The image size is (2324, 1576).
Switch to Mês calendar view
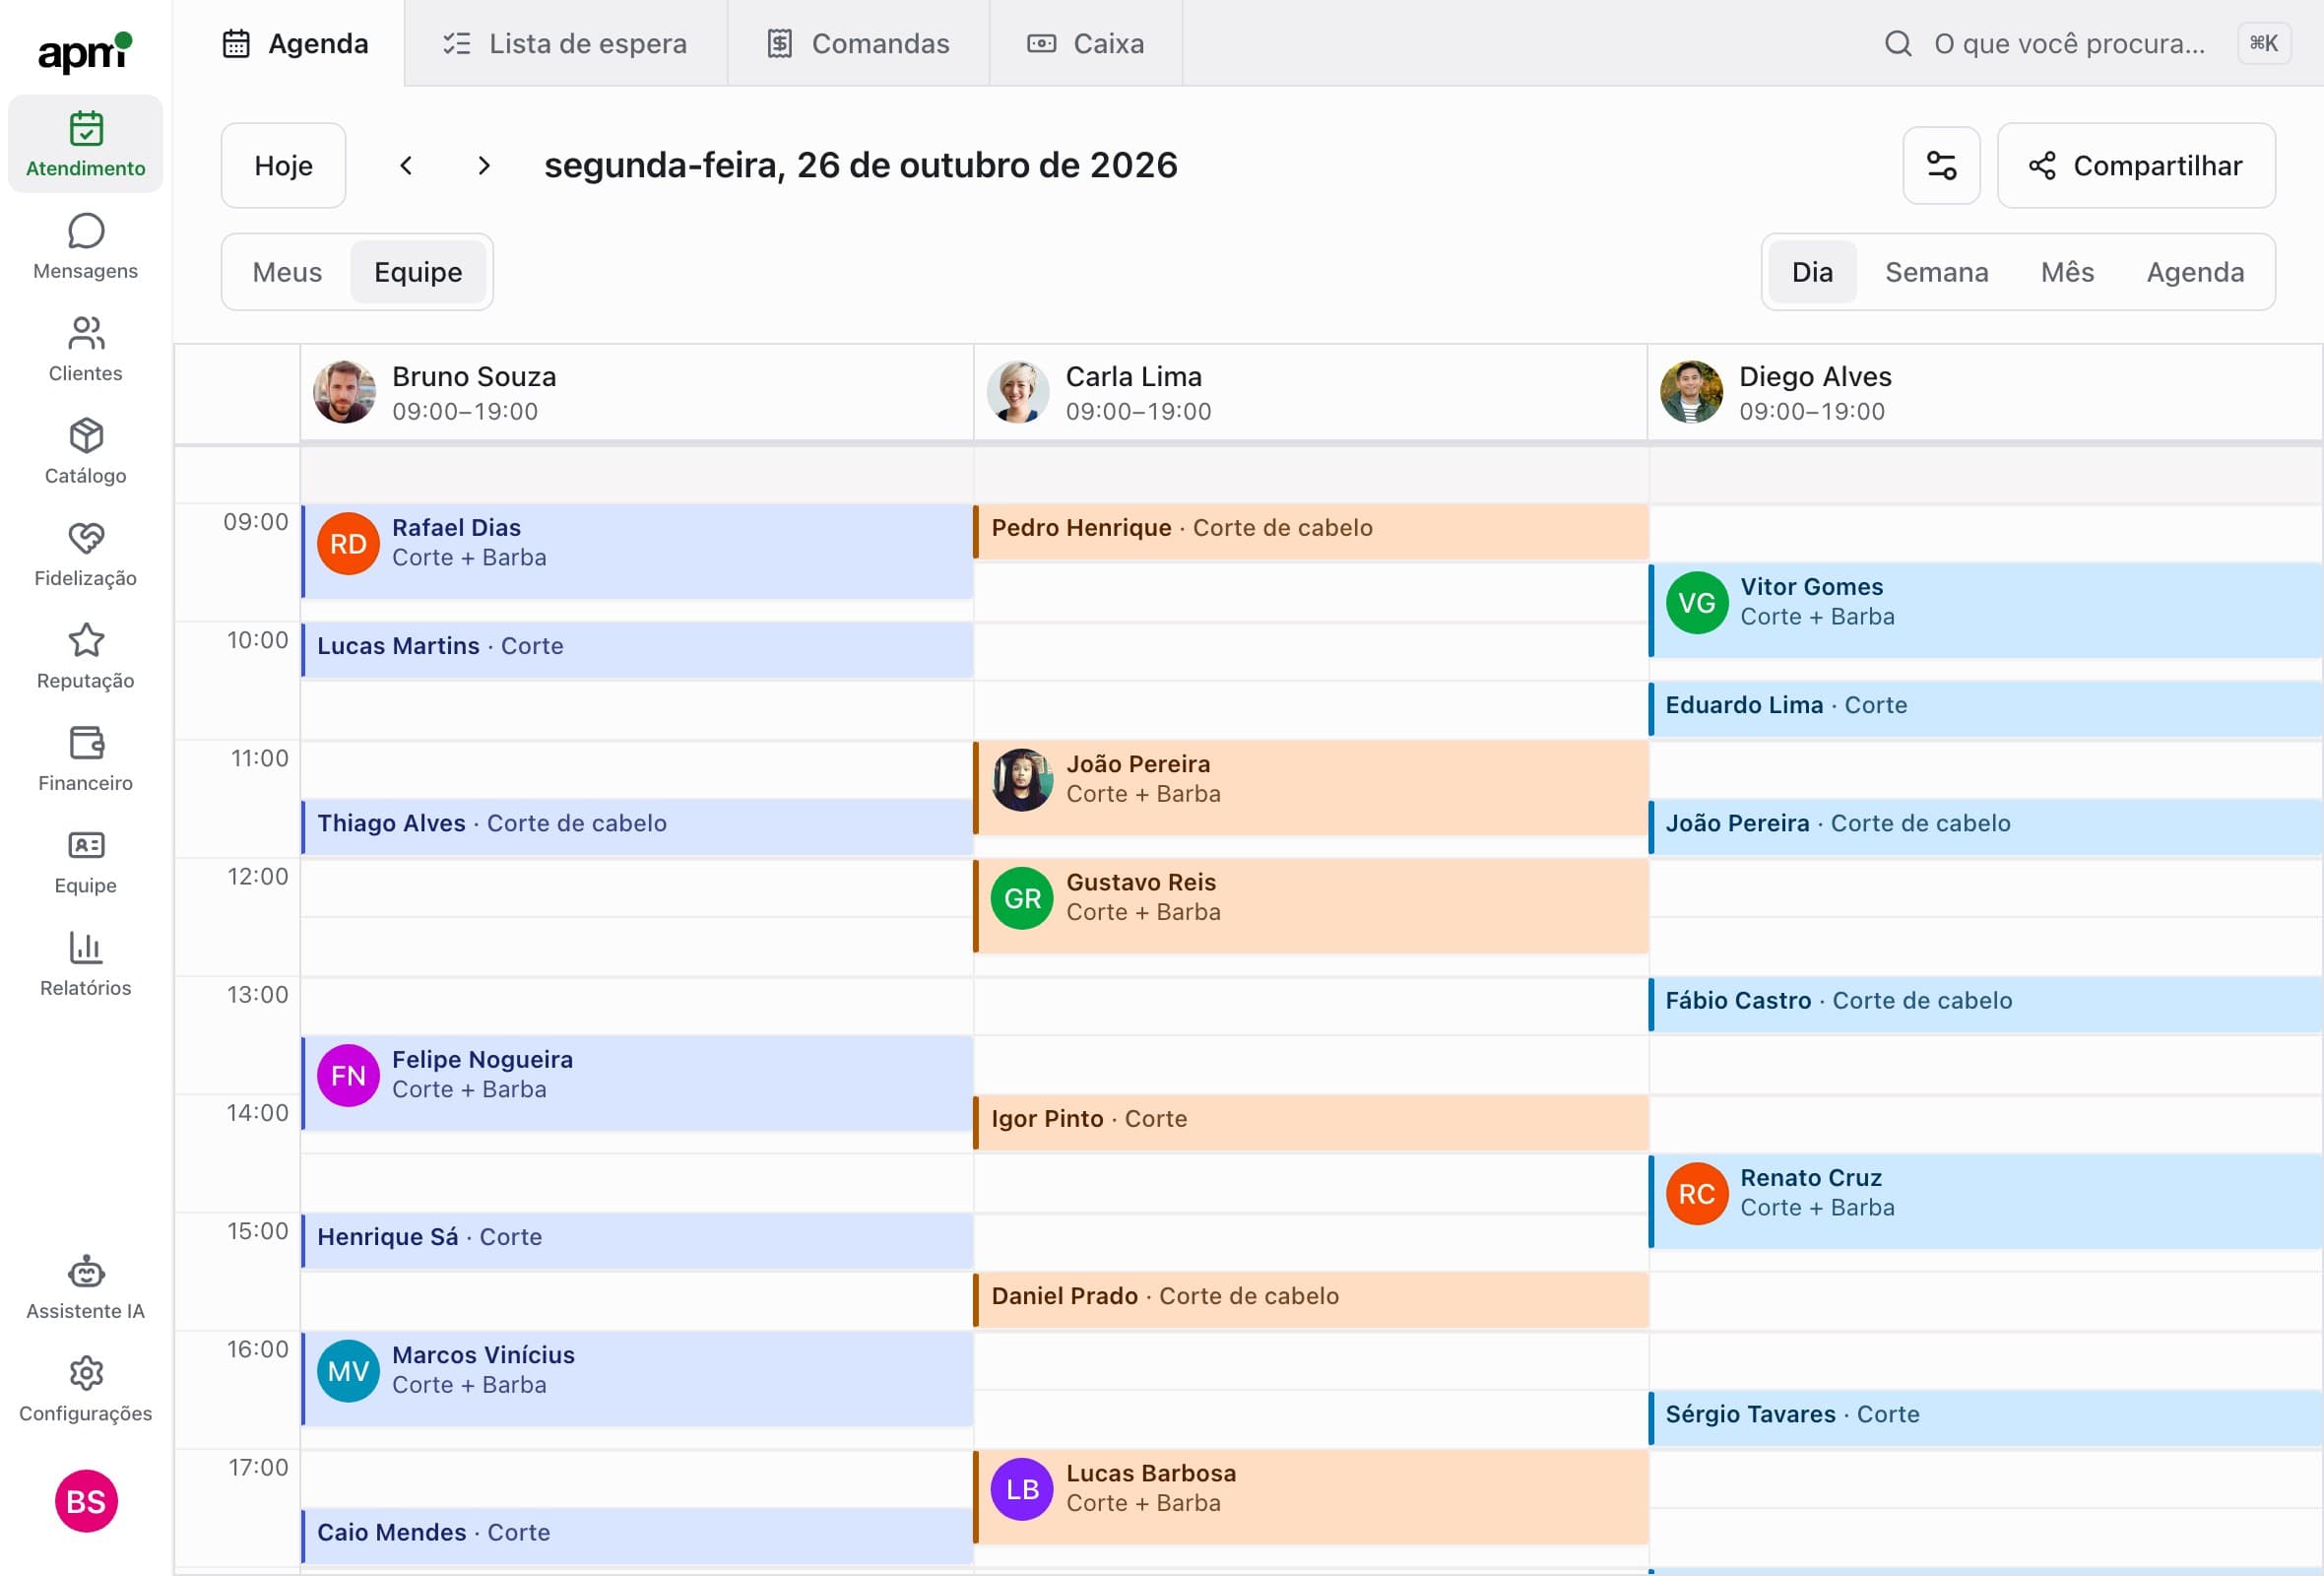pyautogui.click(x=2067, y=272)
